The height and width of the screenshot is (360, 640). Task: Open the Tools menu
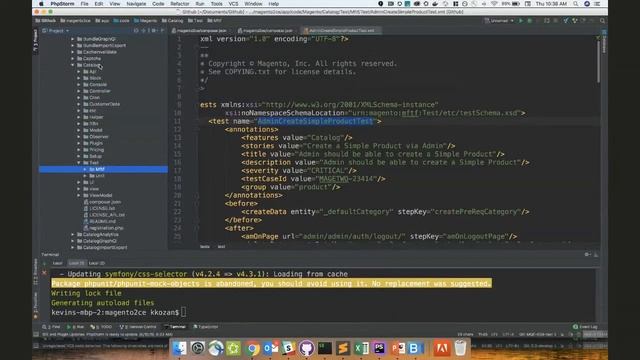(217, 4)
